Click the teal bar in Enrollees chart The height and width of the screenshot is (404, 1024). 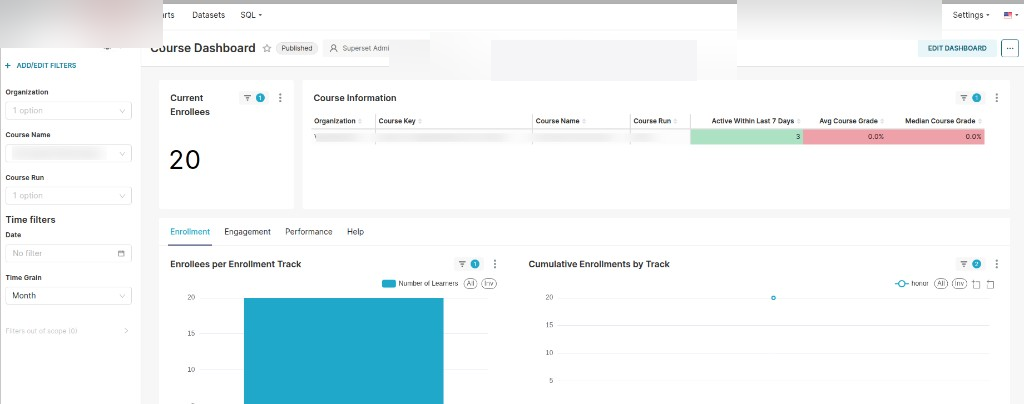tap(344, 350)
